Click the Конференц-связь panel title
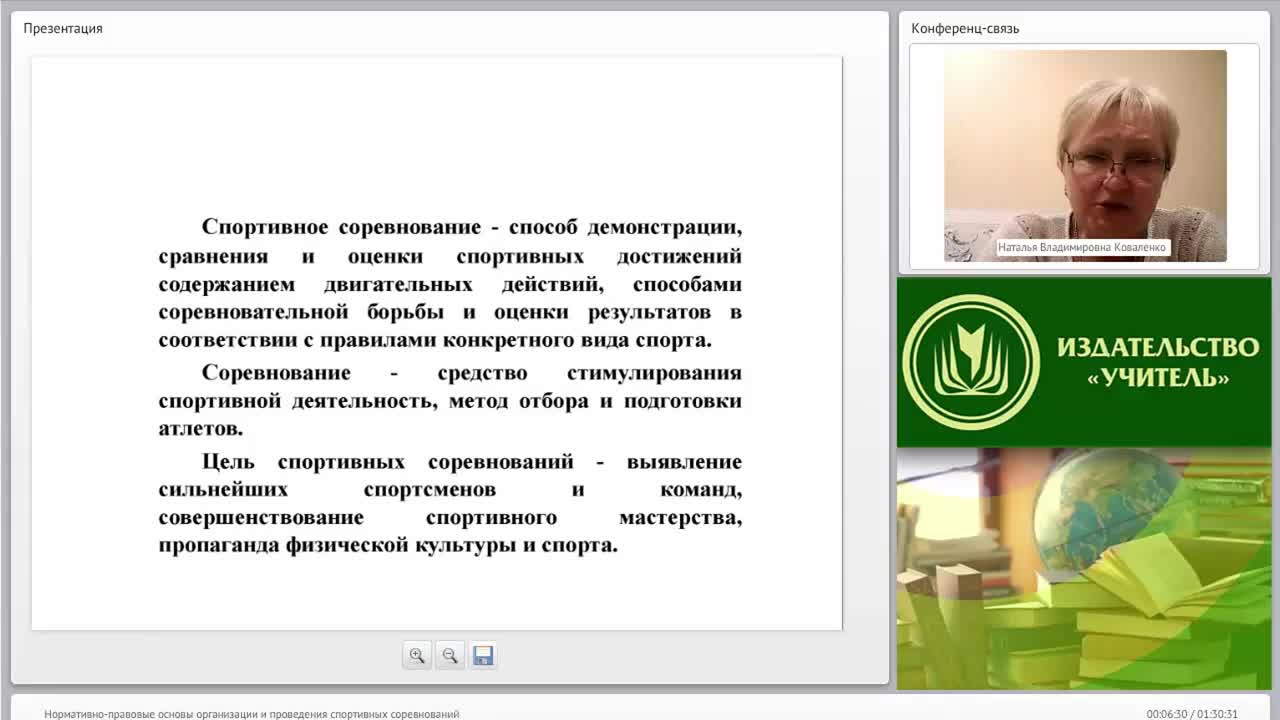The image size is (1280, 720). point(965,28)
